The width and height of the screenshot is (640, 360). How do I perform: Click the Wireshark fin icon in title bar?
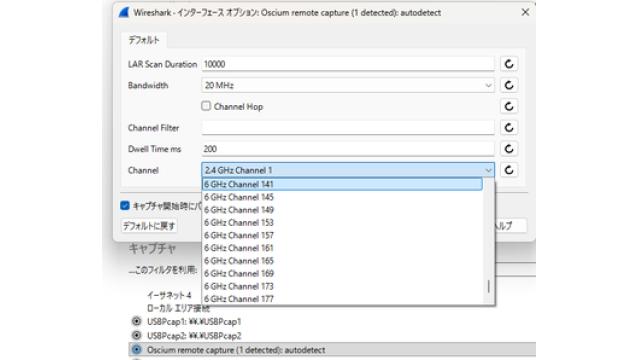coord(124,13)
